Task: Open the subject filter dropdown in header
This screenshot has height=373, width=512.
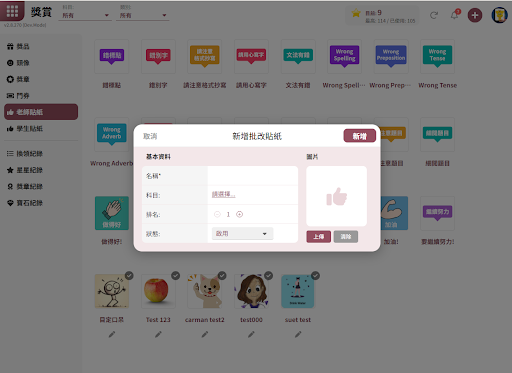Action: click(85, 15)
